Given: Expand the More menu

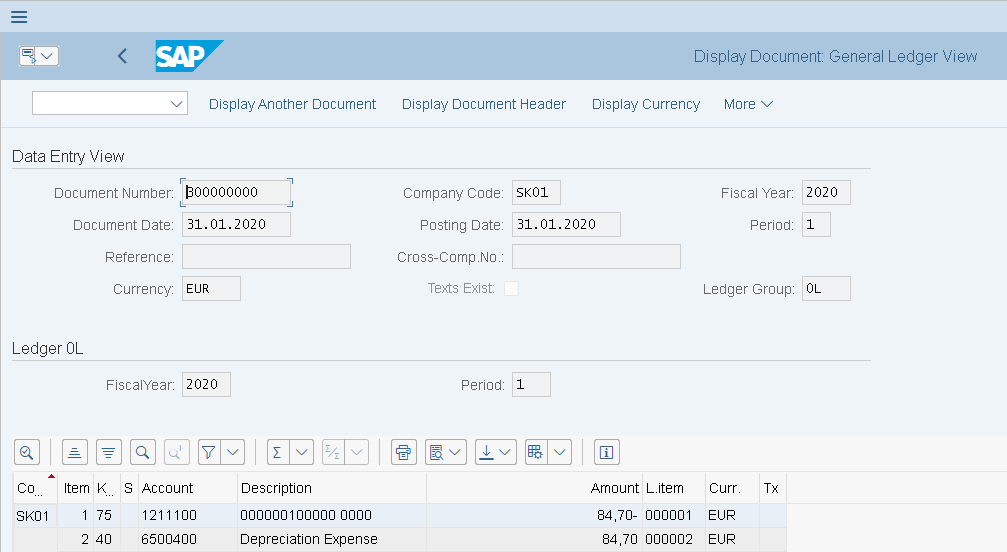Looking at the screenshot, I should click(x=748, y=104).
